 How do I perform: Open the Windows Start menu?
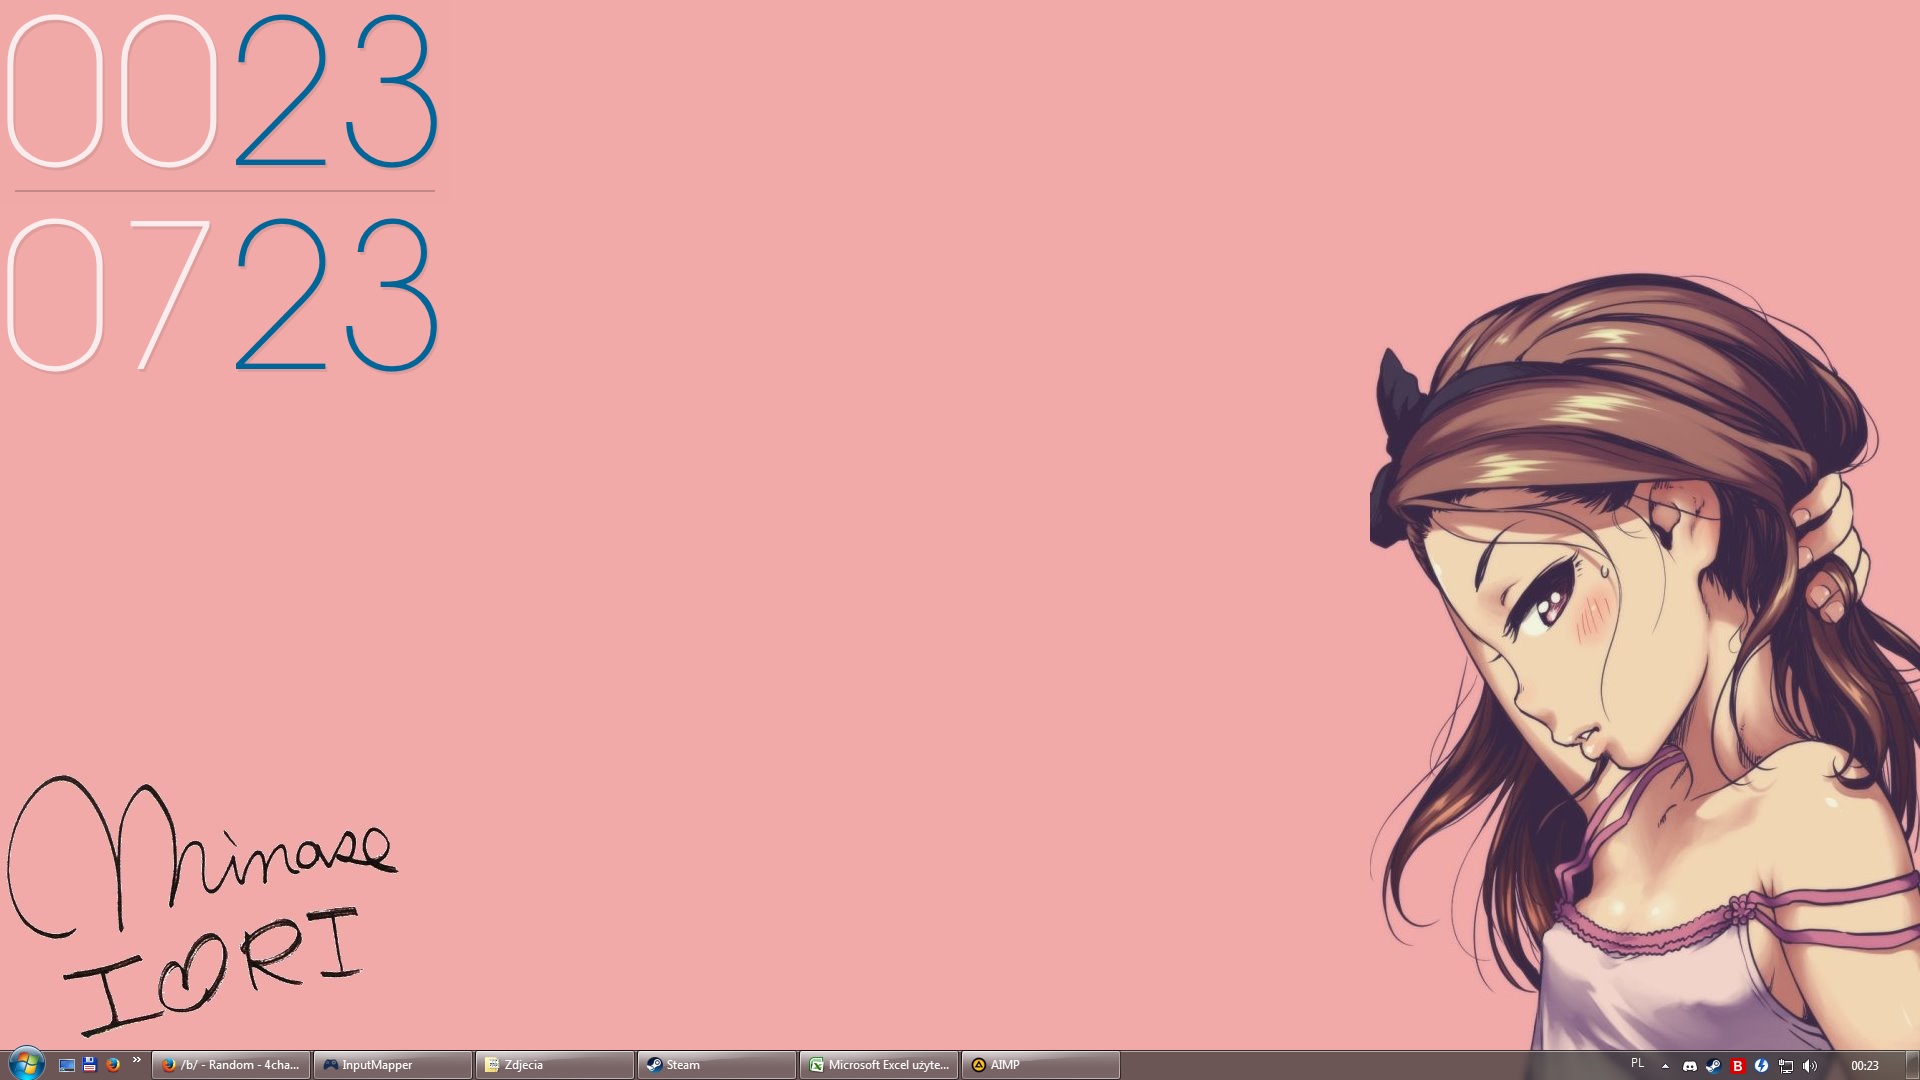[x=26, y=1064]
